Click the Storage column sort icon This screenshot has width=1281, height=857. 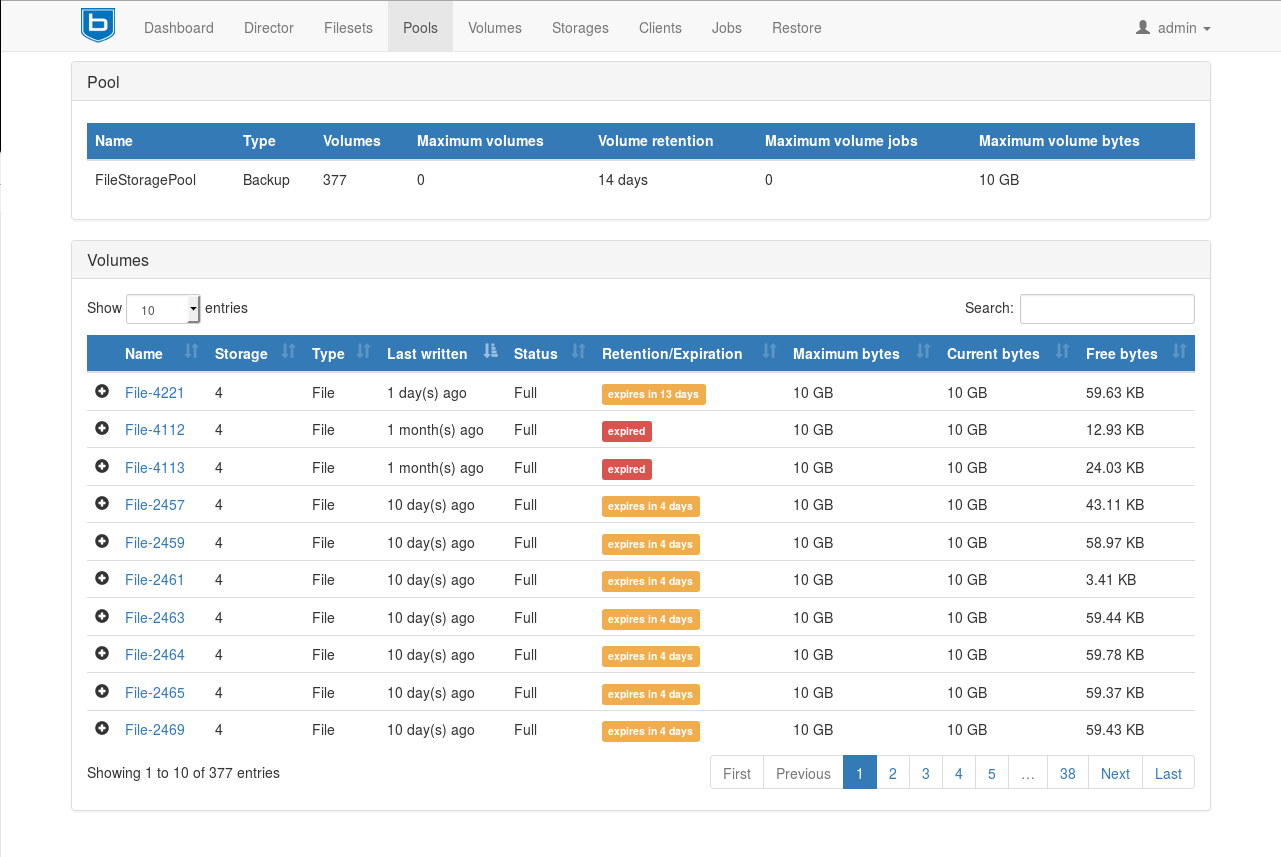click(x=288, y=352)
